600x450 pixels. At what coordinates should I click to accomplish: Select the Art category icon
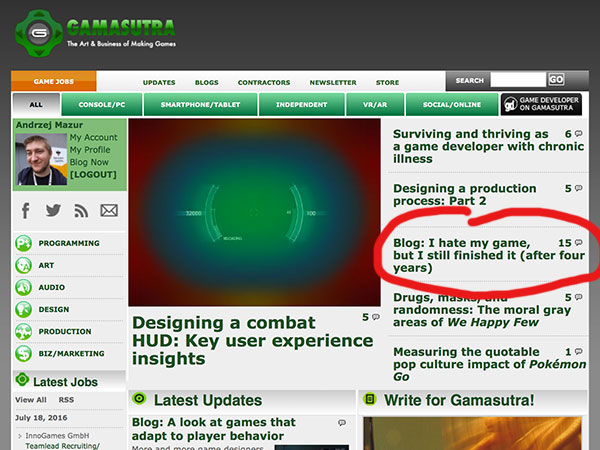(x=22, y=265)
